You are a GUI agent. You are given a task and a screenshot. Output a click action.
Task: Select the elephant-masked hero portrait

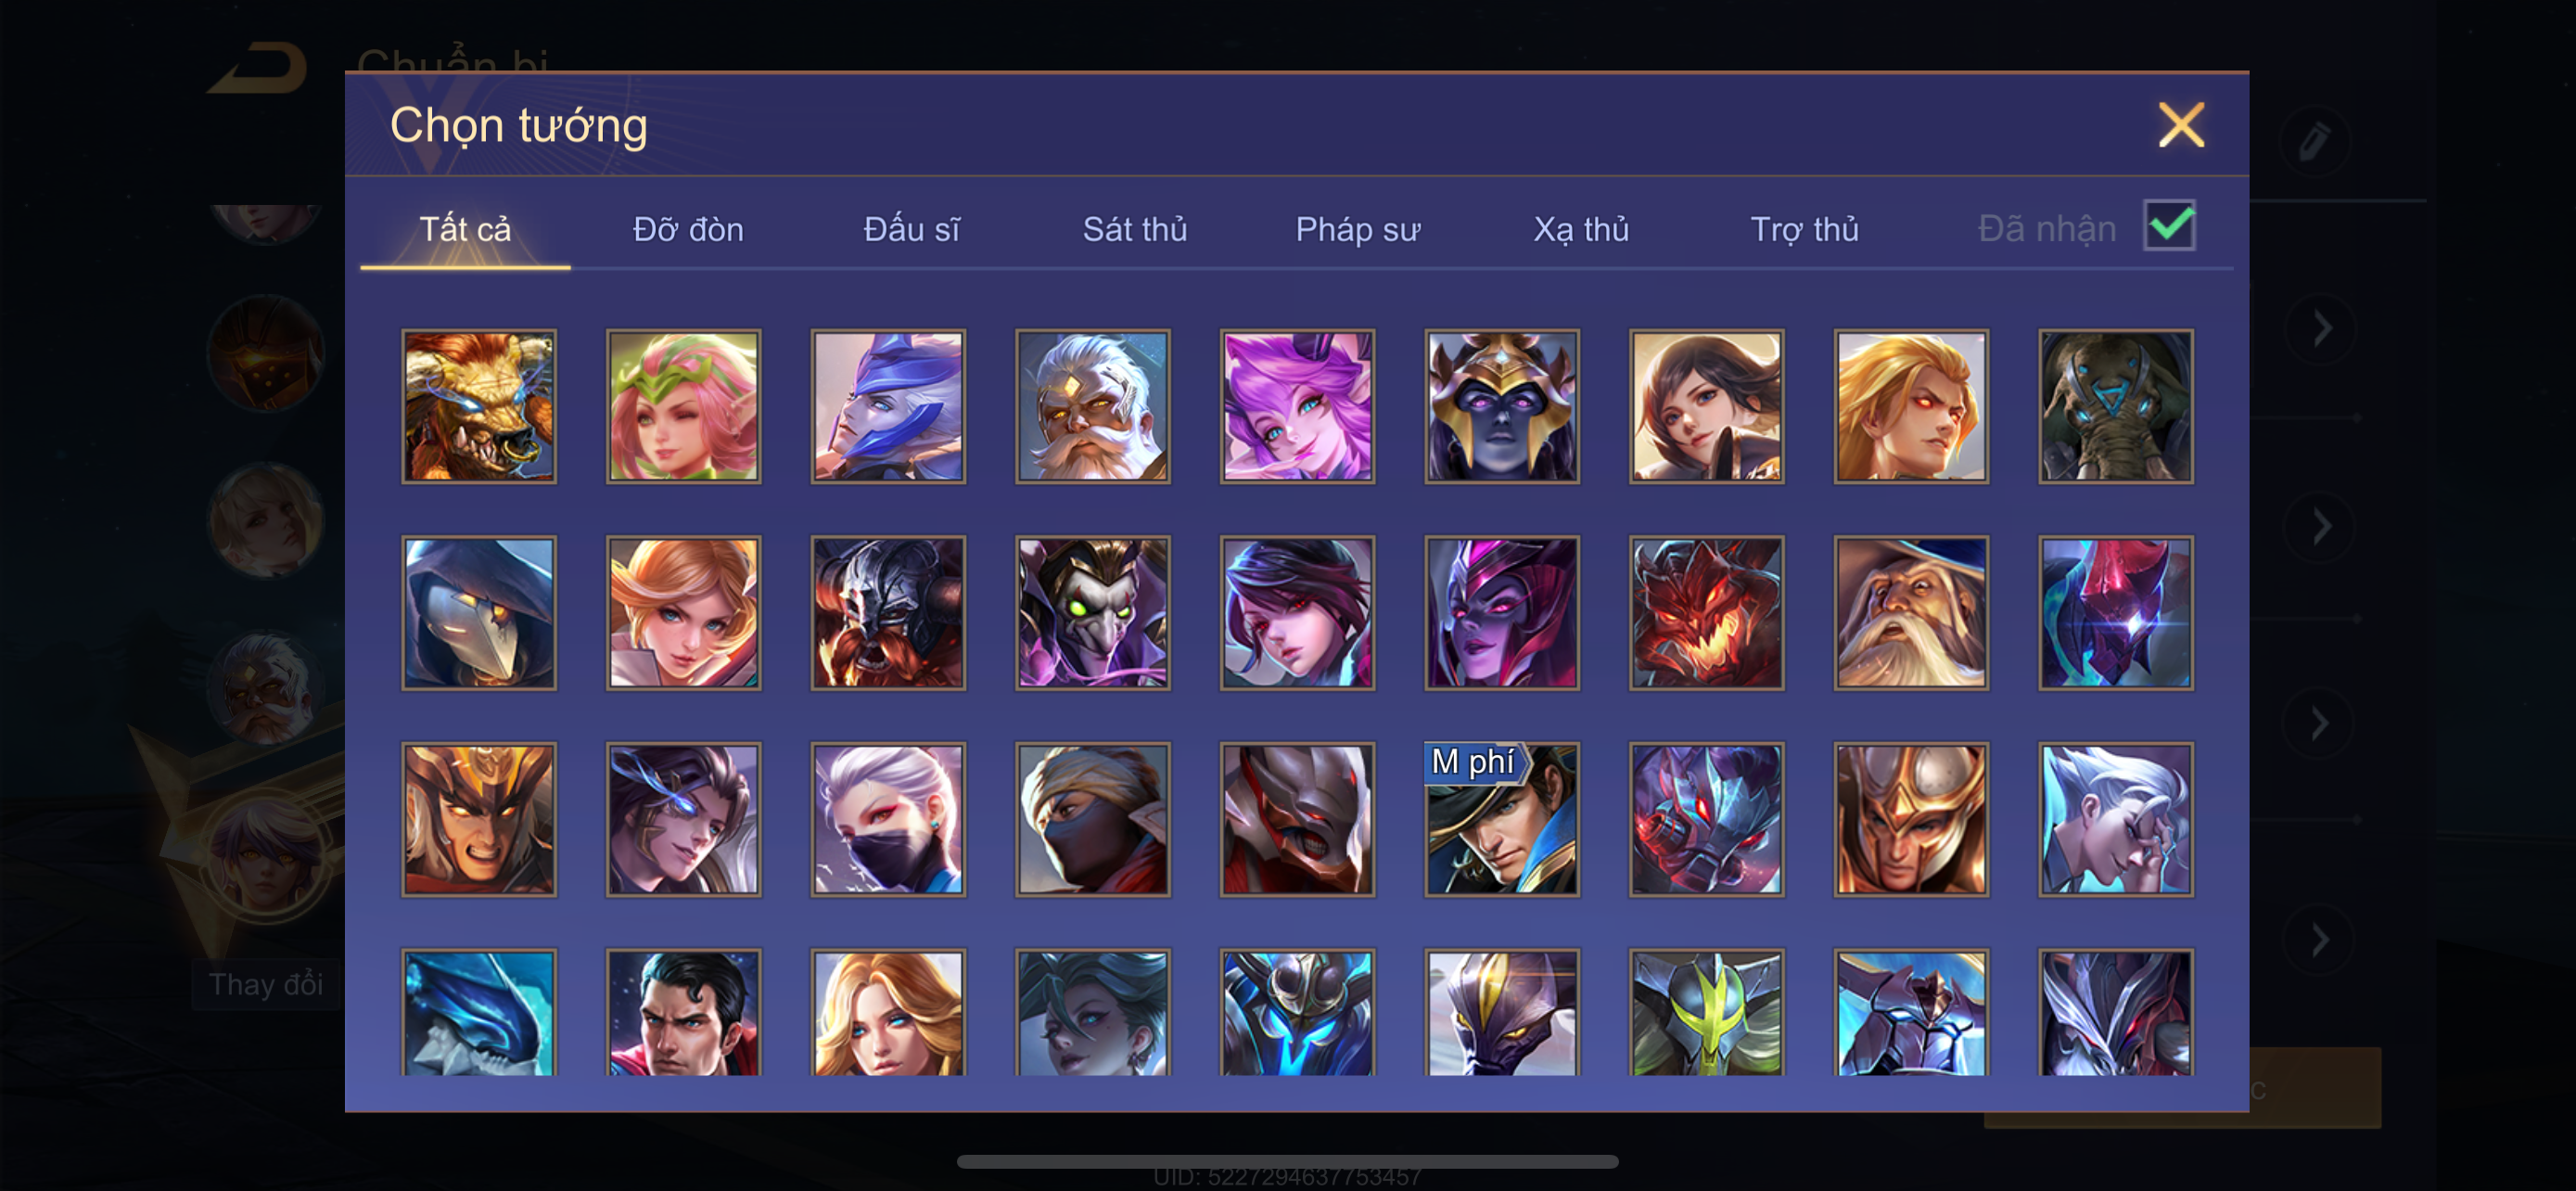point(2116,406)
